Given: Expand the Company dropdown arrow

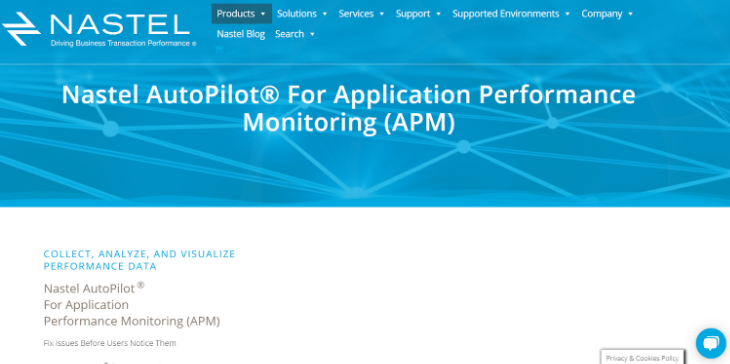Looking at the screenshot, I should [x=630, y=14].
